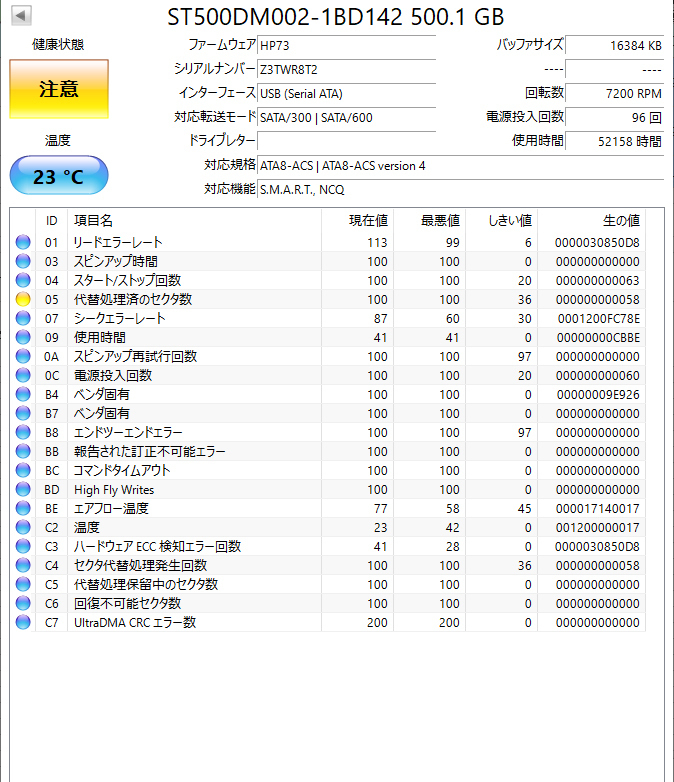Image resolution: width=674 pixels, height=782 pixels.
Task: Click the 生の値 column header
Action: [x=591, y=220]
